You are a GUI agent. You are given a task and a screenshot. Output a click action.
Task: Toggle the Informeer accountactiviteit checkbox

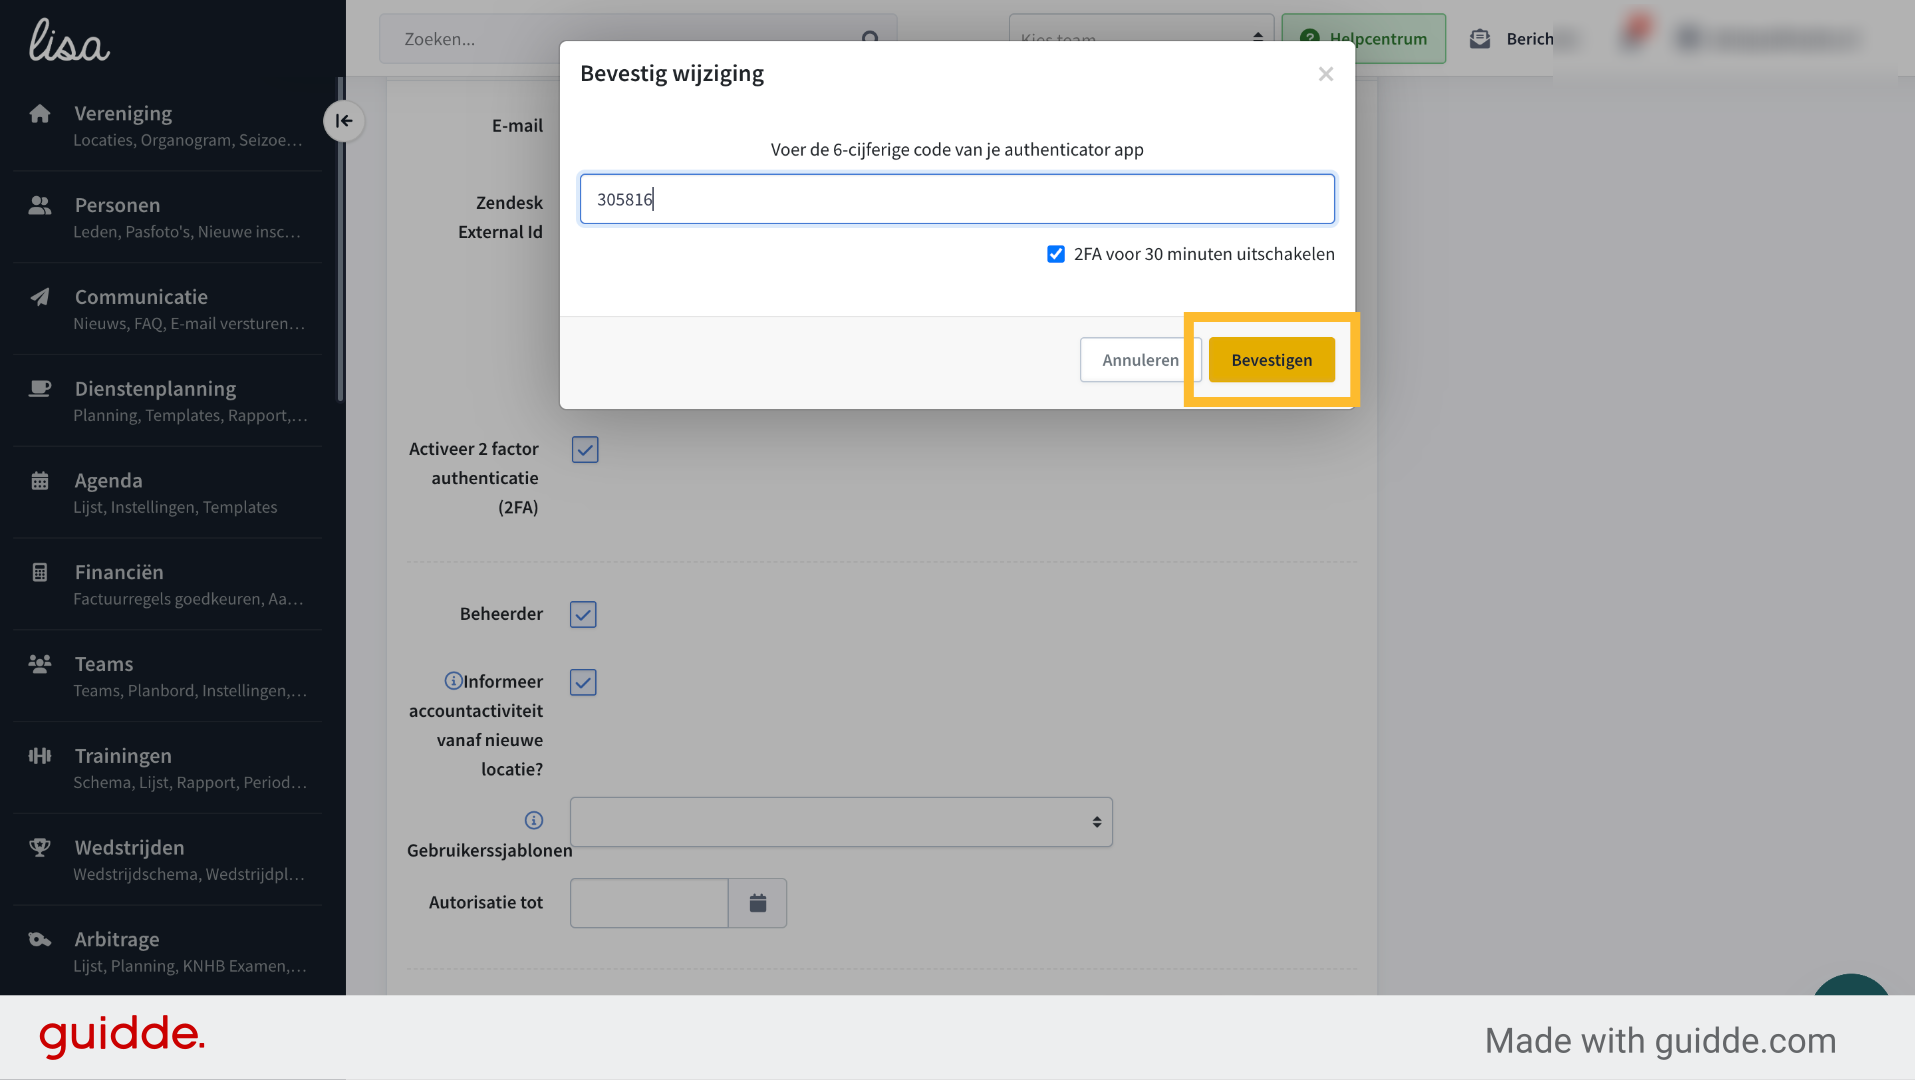click(583, 682)
